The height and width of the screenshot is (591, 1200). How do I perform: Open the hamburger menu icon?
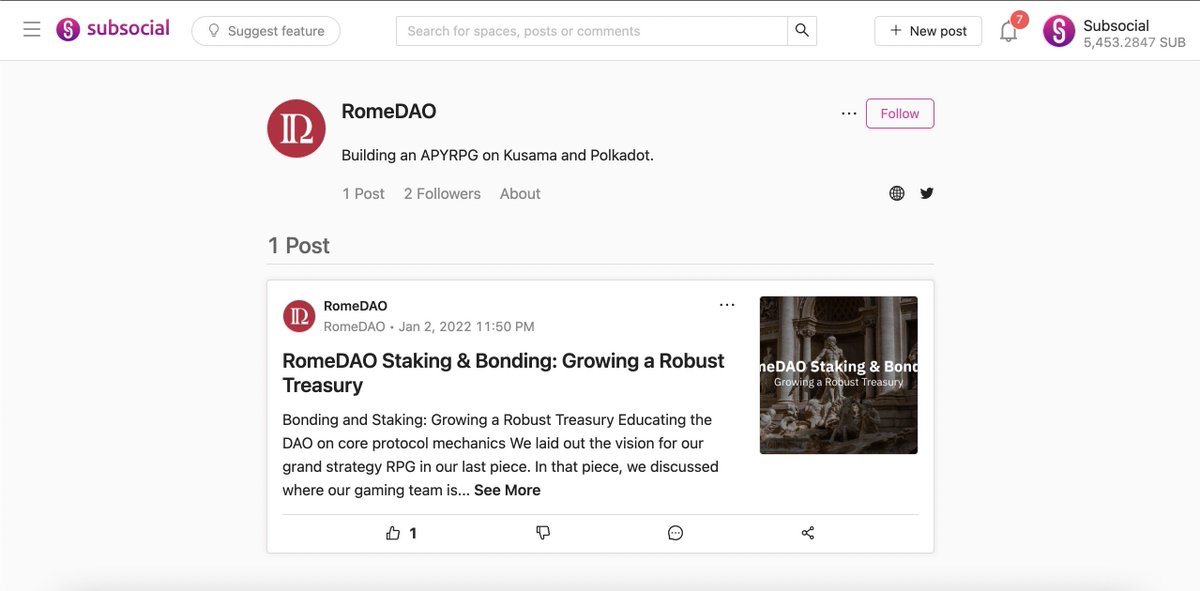[x=32, y=30]
